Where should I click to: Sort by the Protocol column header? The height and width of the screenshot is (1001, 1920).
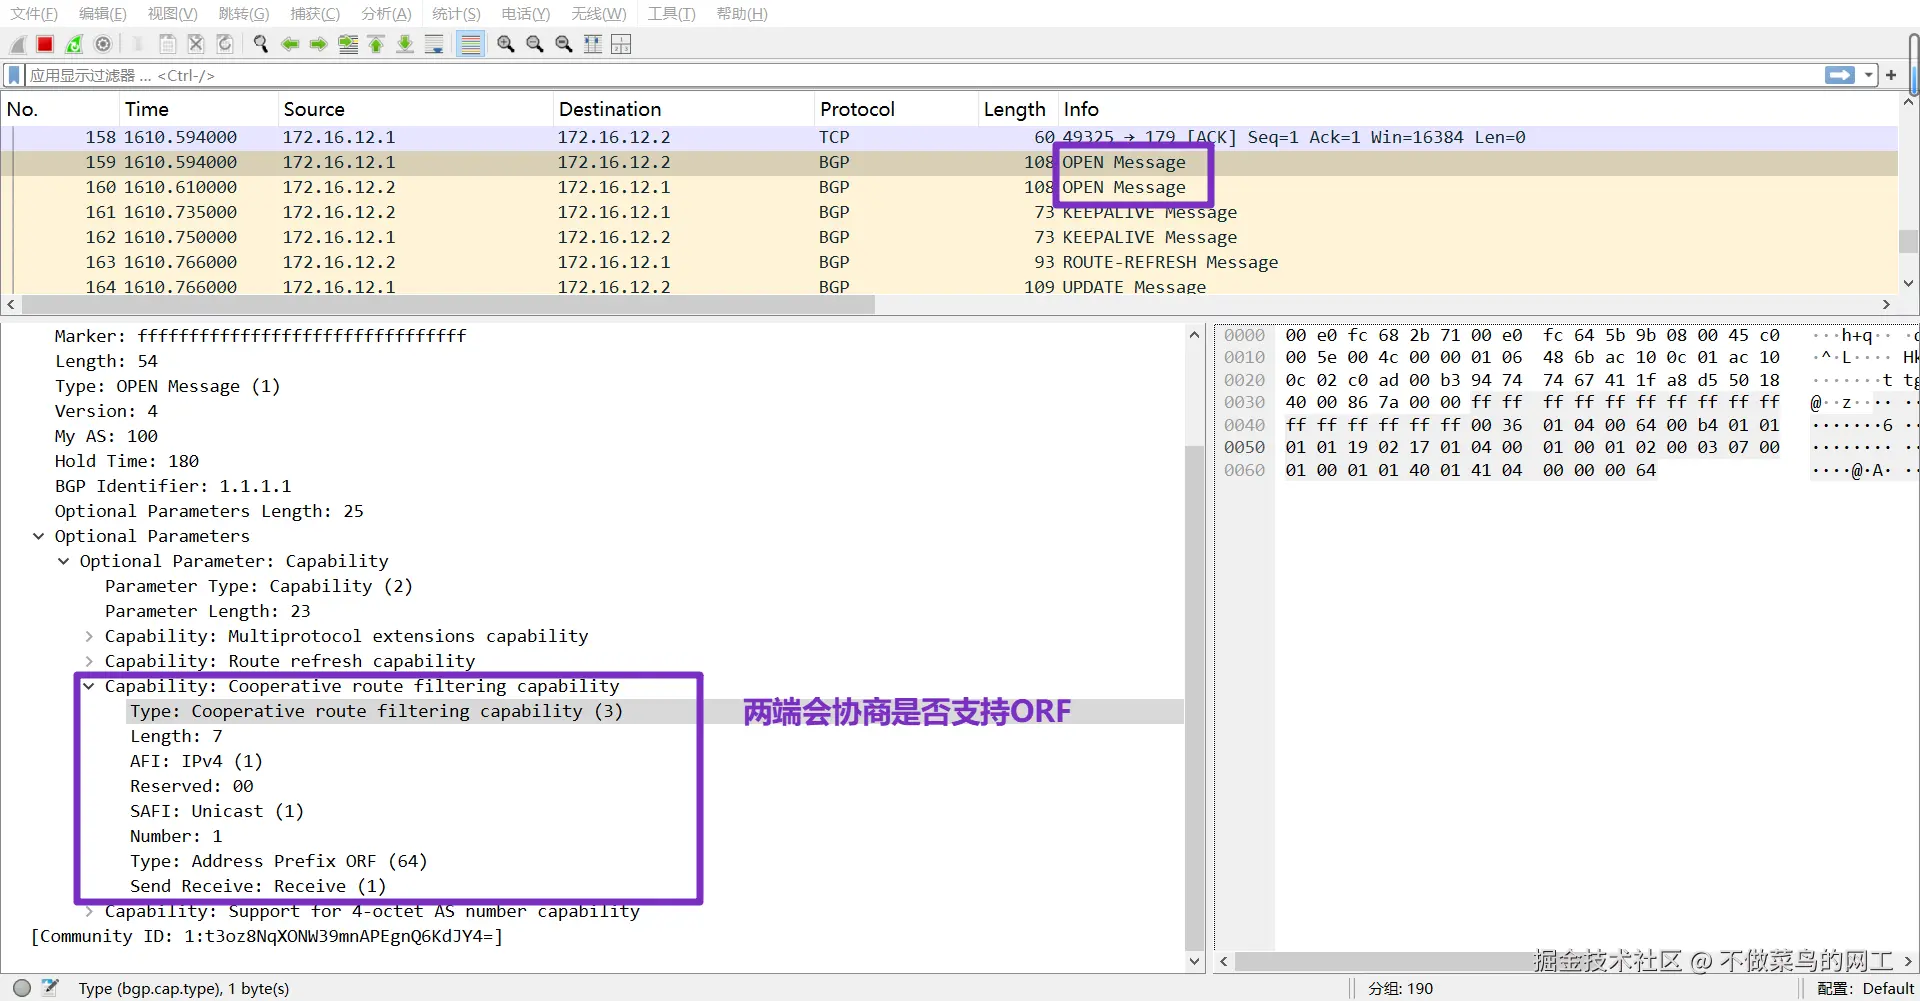pyautogui.click(x=896, y=109)
